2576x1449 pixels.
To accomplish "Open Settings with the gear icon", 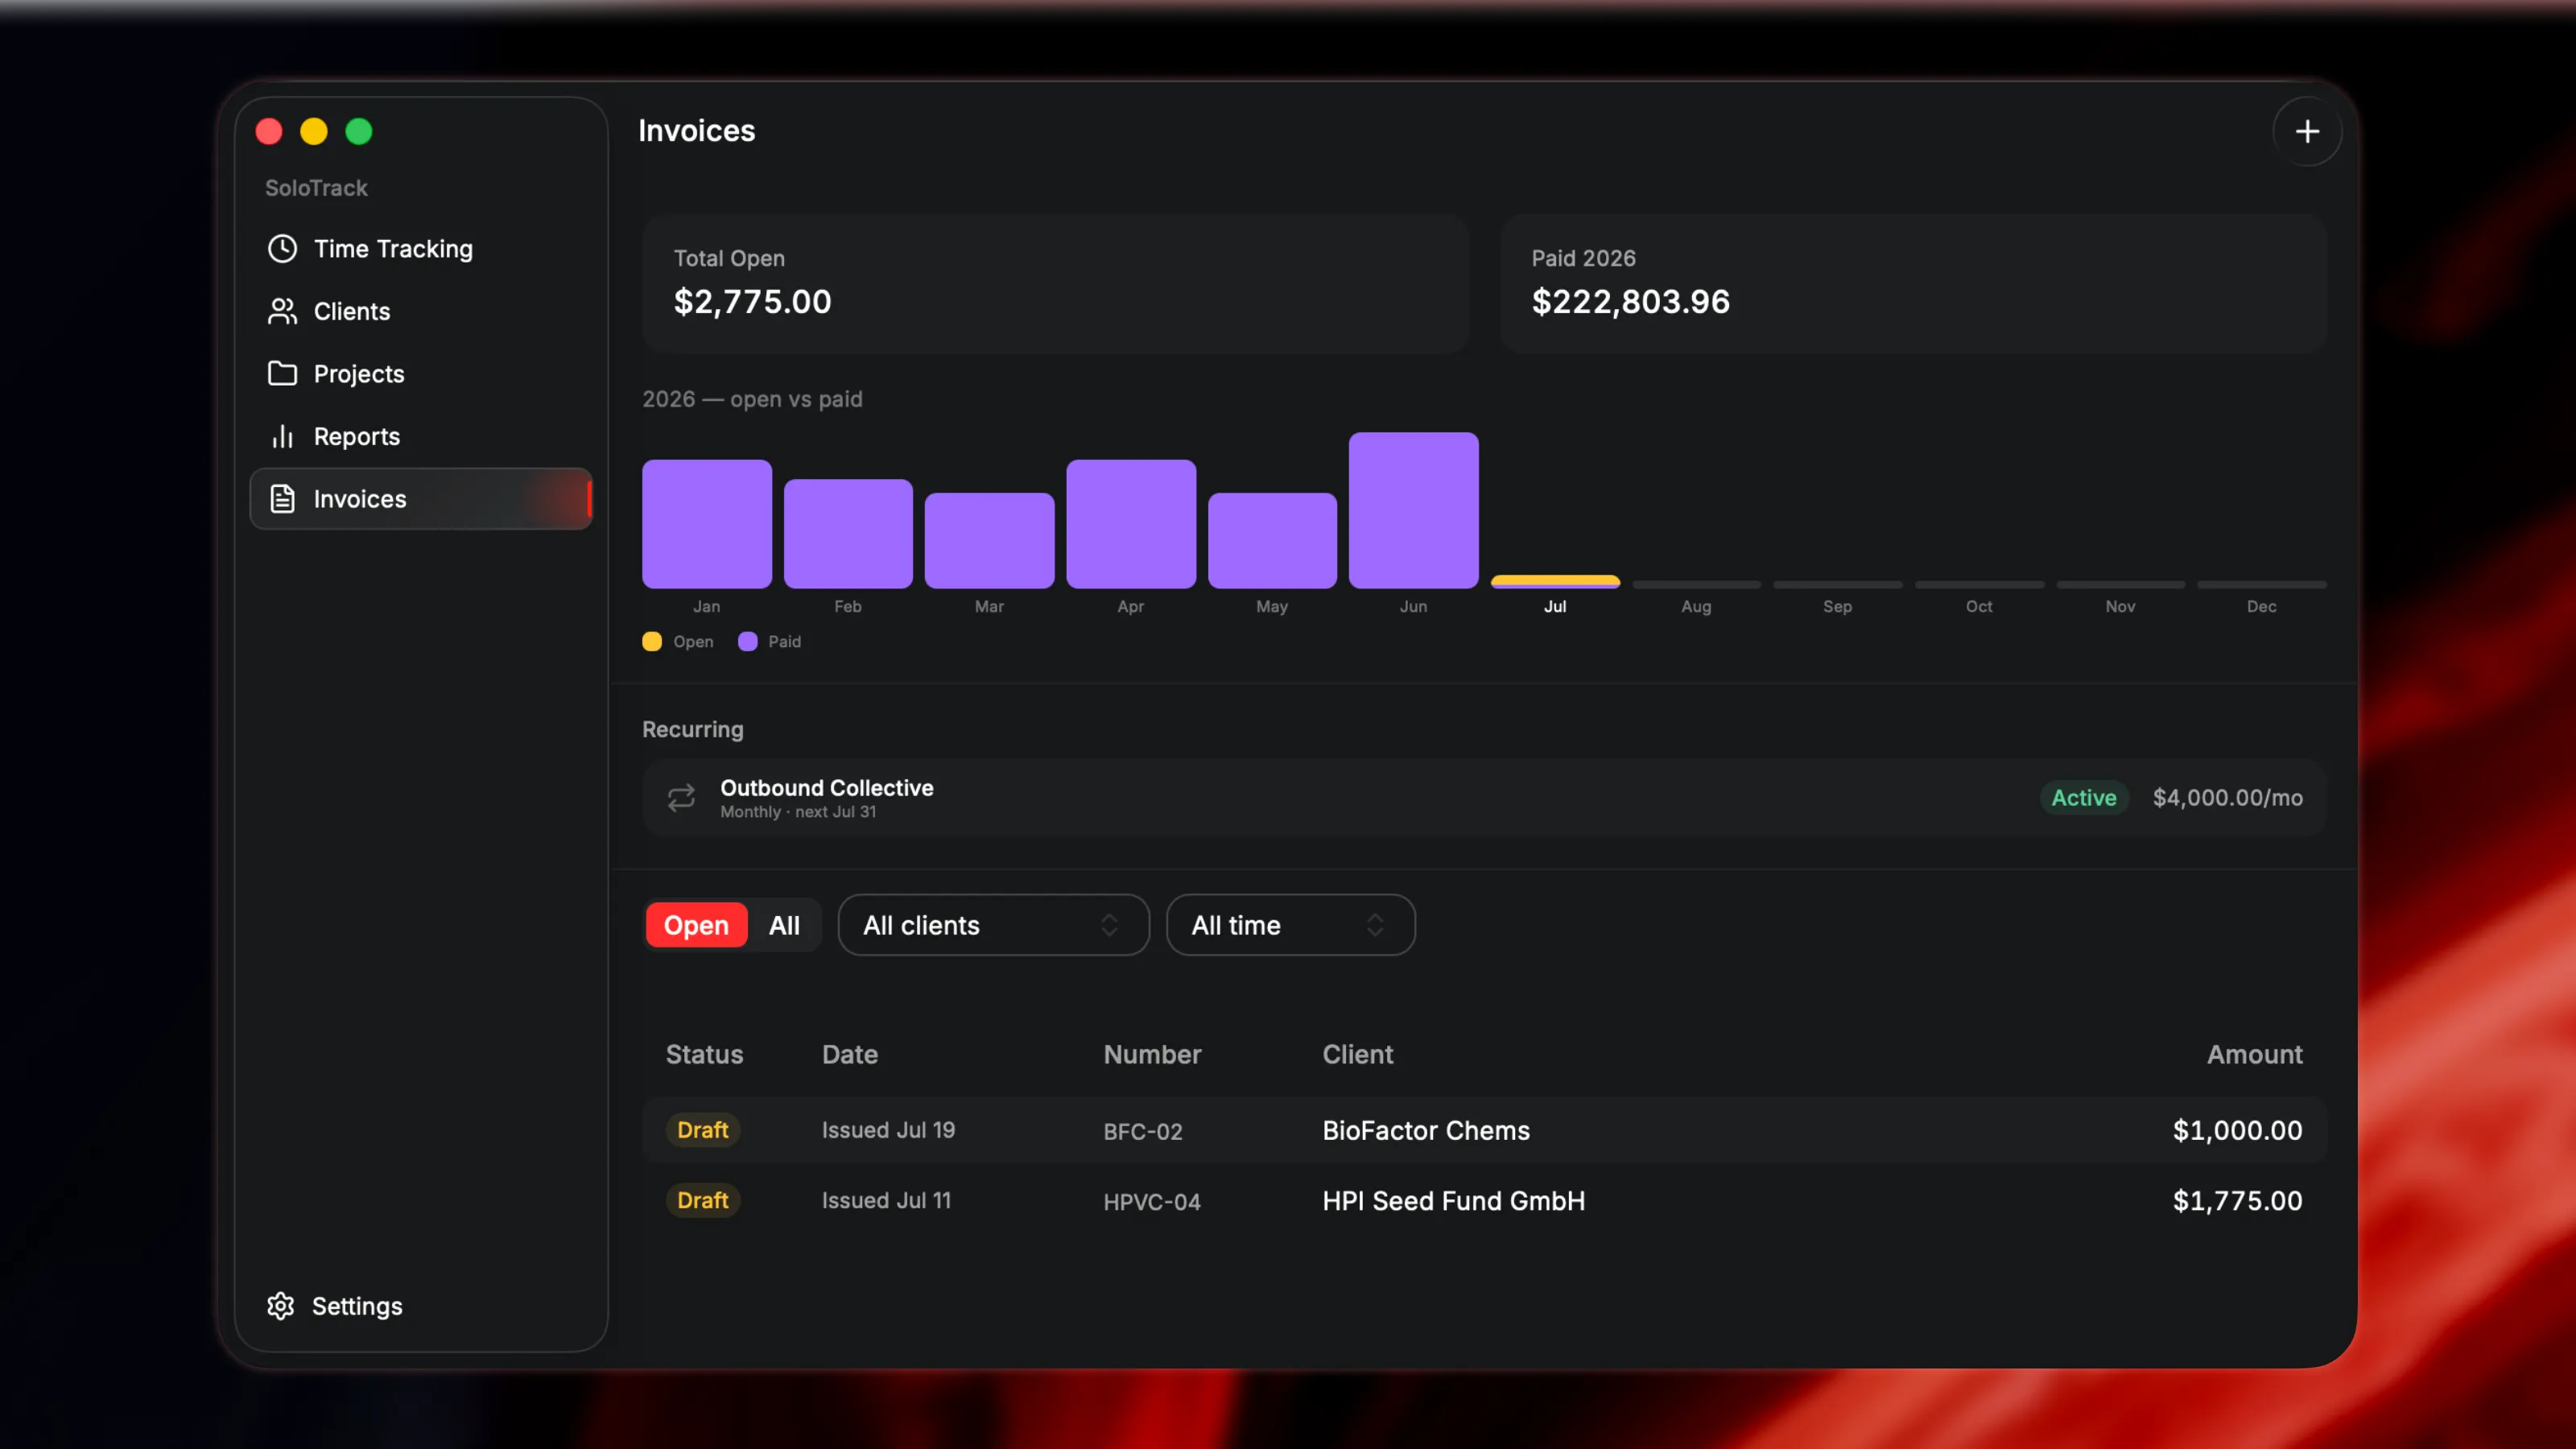I will (280, 1306).
